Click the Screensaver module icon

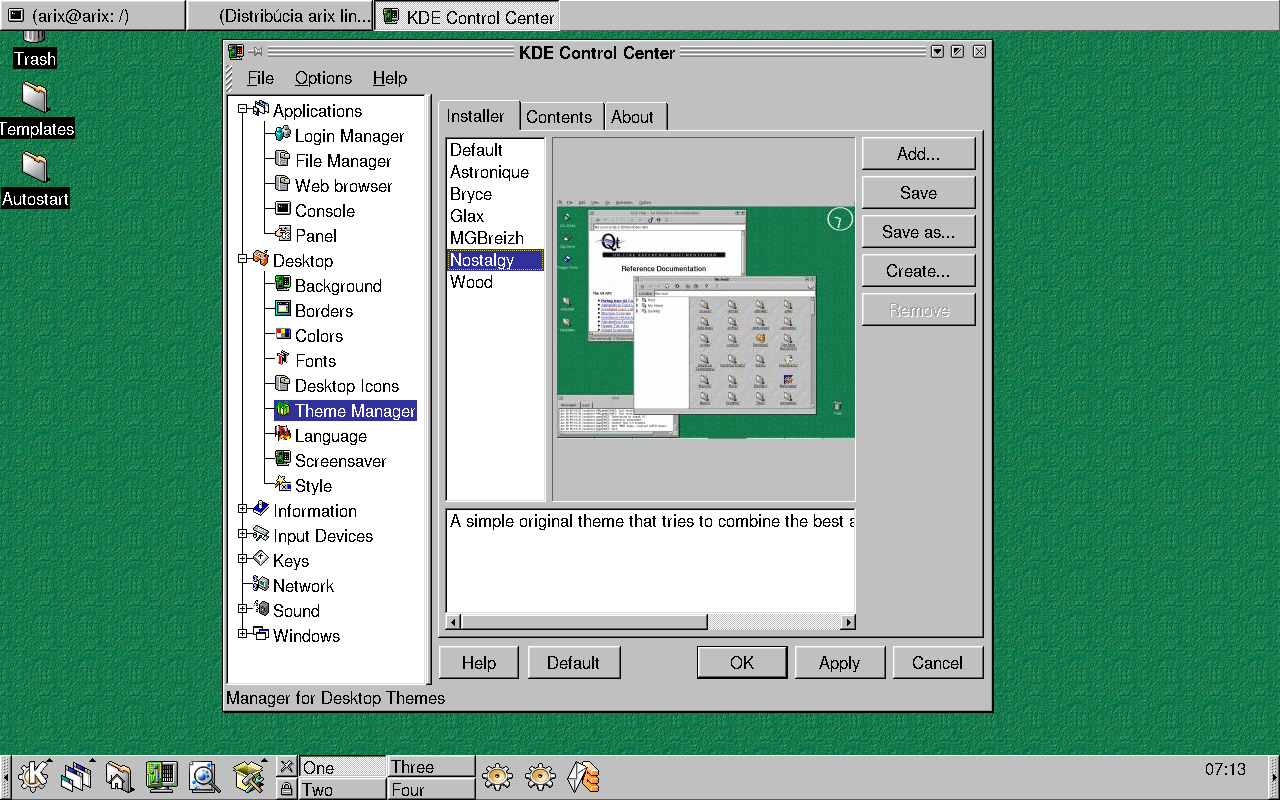[x=283, y=460]
